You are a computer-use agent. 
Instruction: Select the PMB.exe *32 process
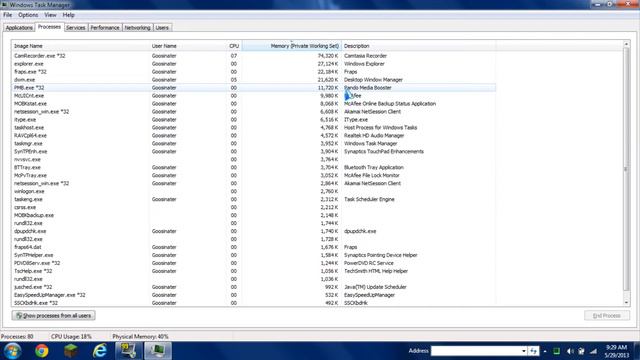coord(254,88)
